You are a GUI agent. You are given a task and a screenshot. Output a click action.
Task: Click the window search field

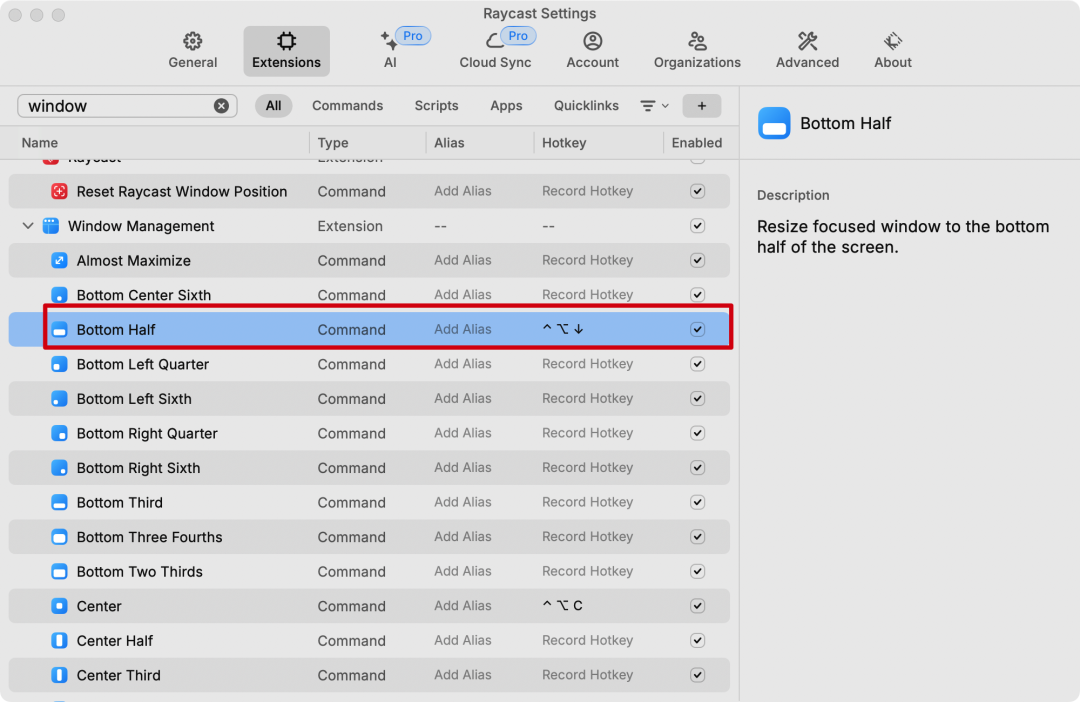click(127, 105)
